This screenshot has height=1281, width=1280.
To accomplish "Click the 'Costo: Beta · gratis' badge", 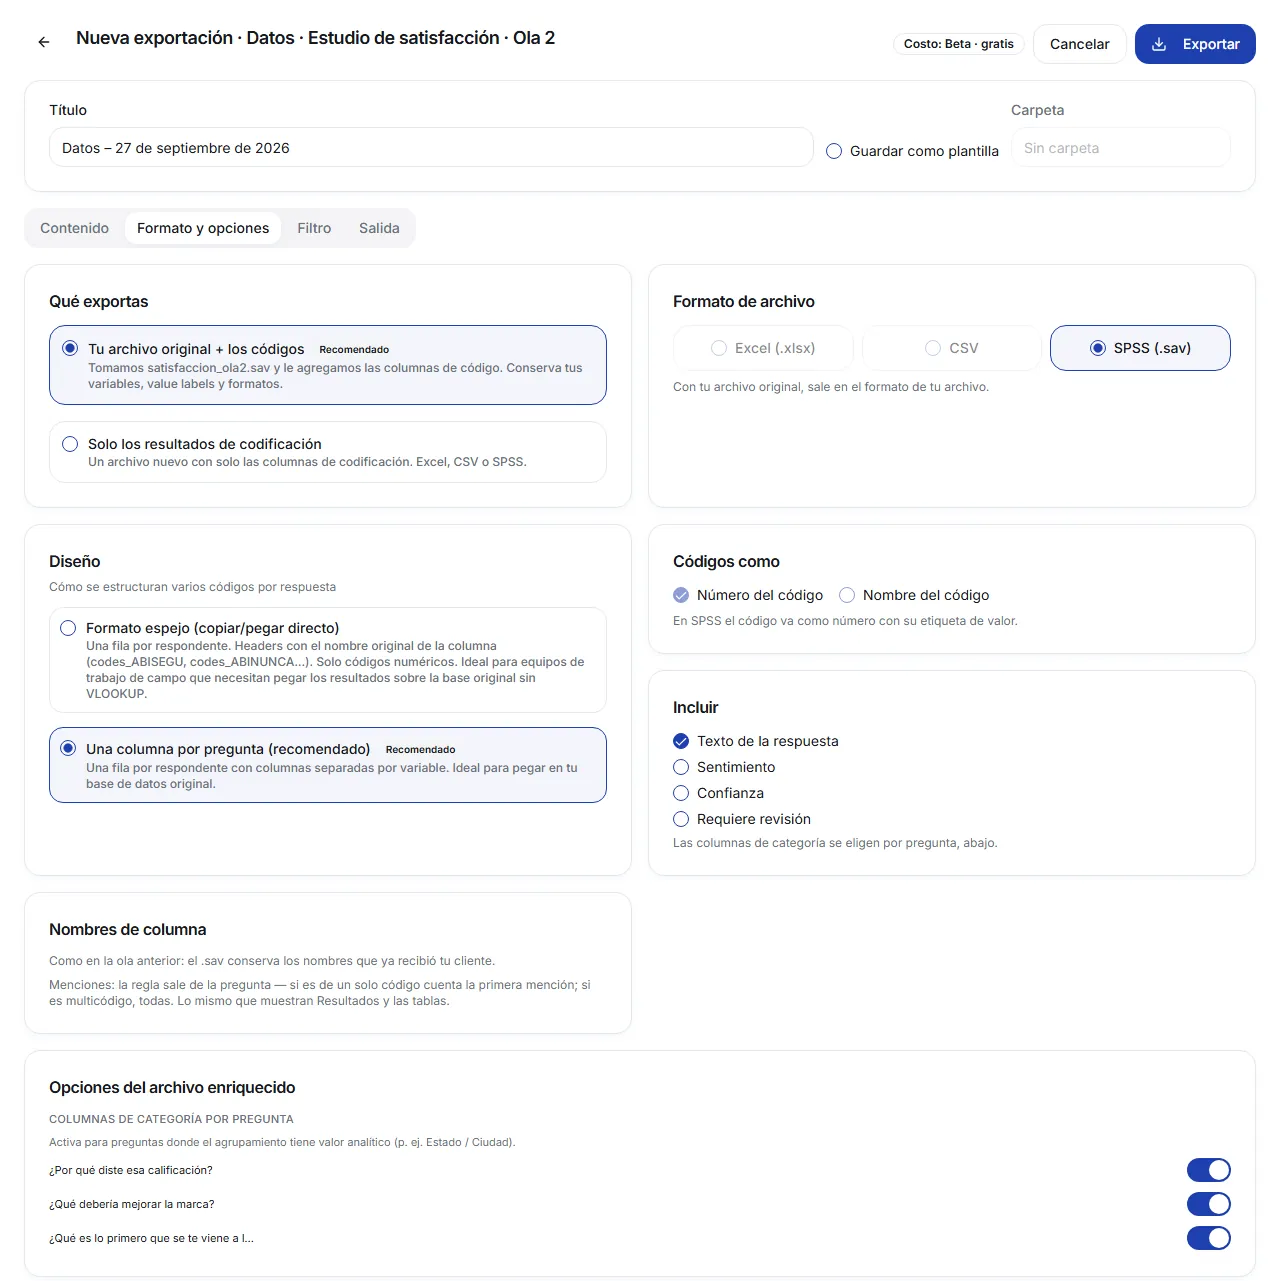I will click(959, 44).
